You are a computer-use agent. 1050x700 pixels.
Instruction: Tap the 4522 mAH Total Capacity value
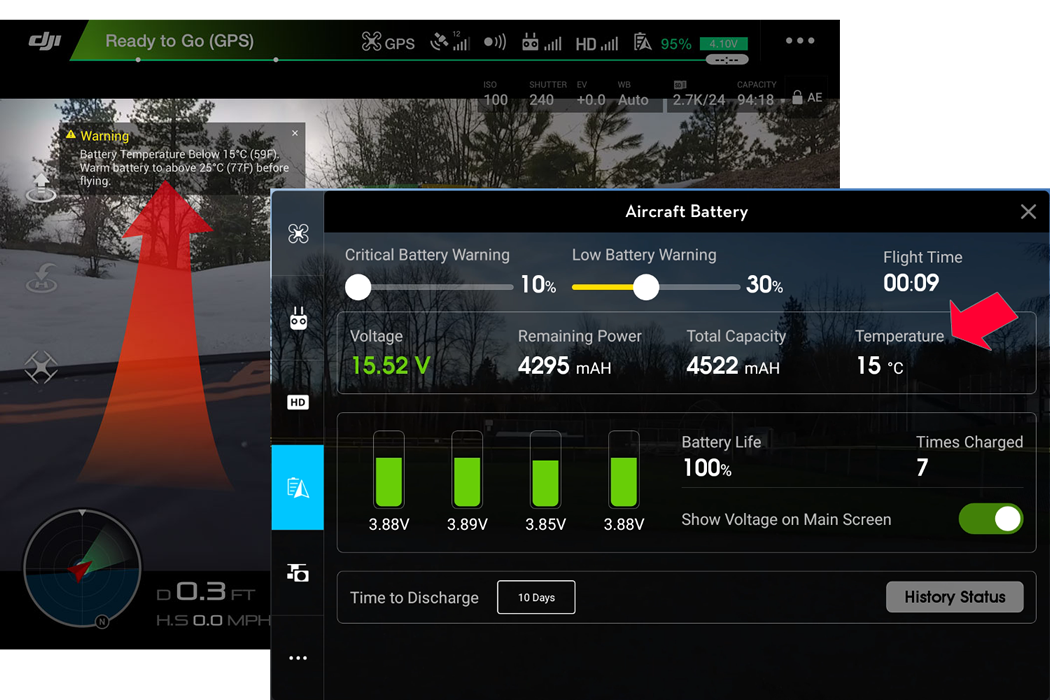click(x=733, y=366)
